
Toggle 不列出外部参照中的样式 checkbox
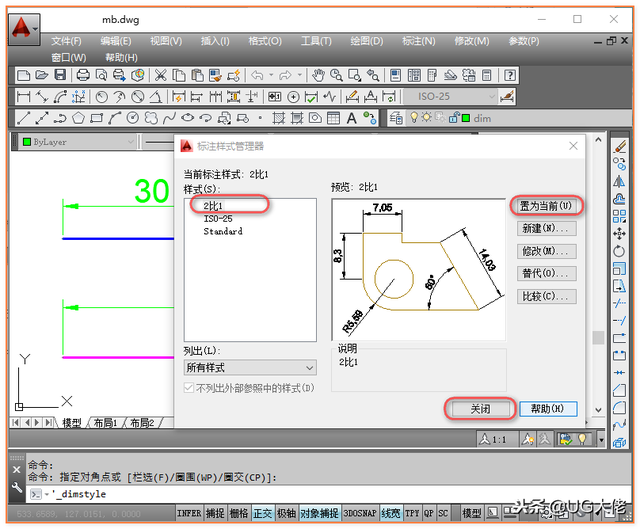click(x=189, y=388)
